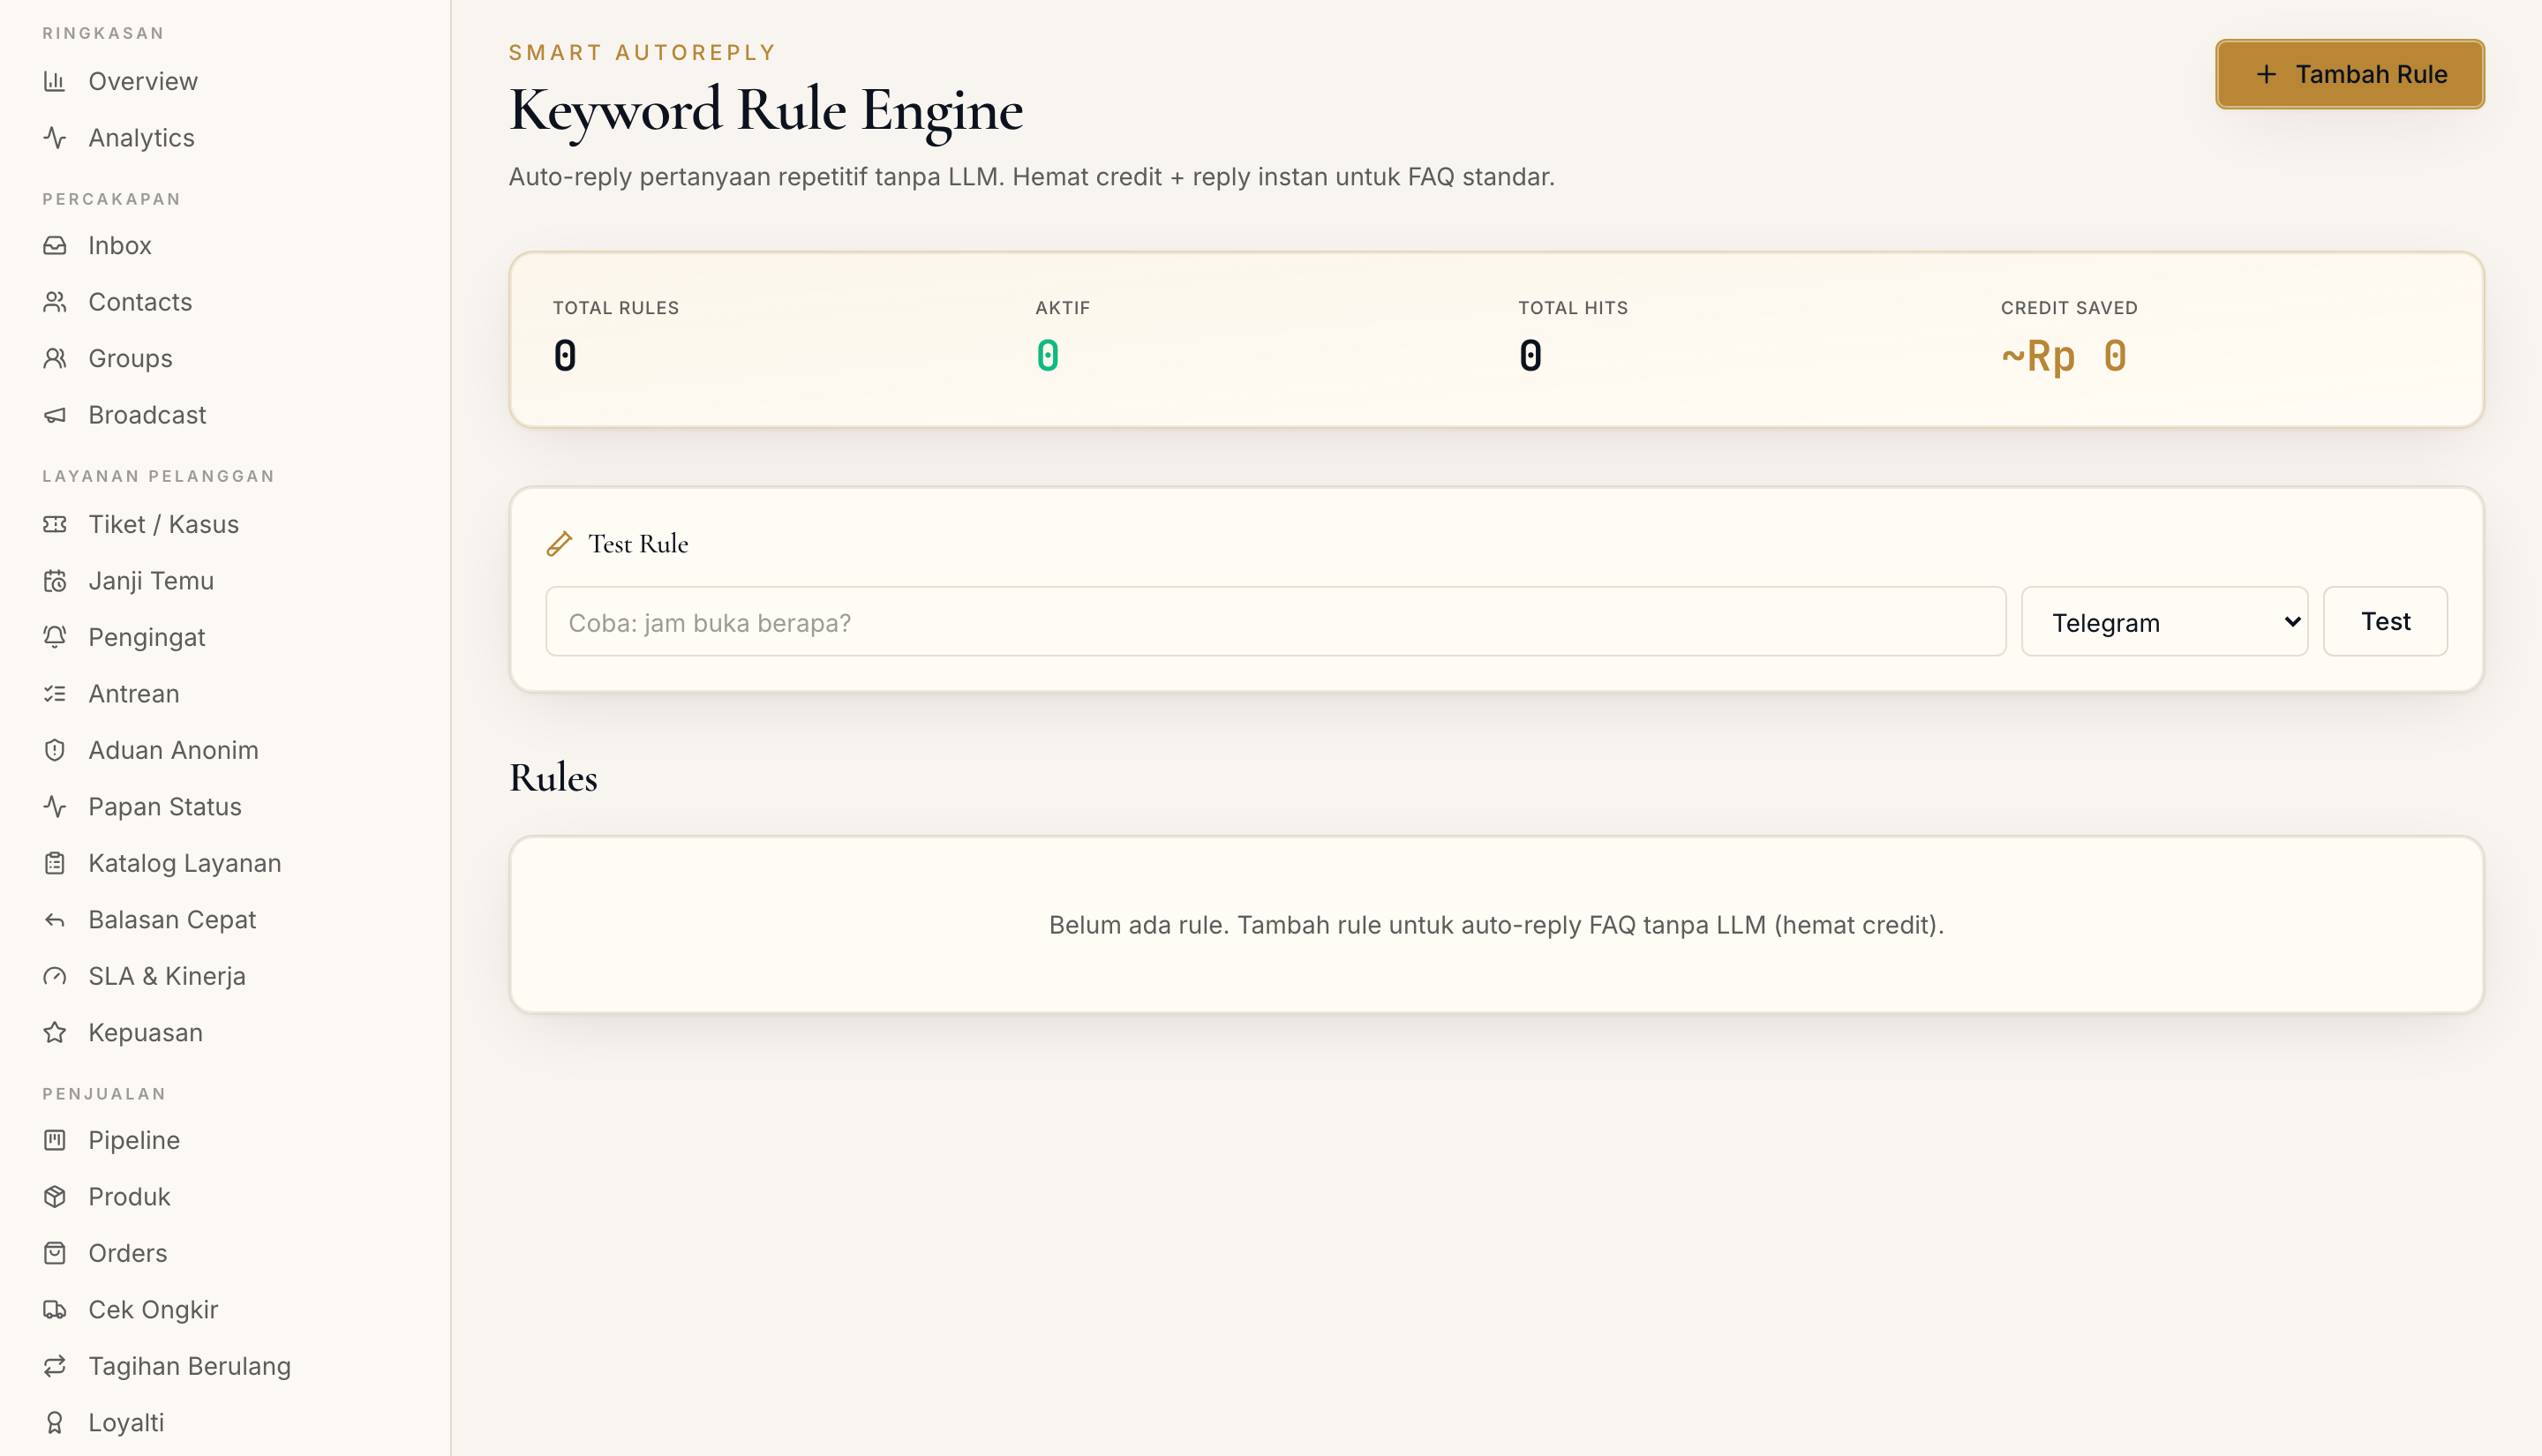
Task: Click the Kepuasan star icon
Action: pyautogui.click(x=55, y=1033)
